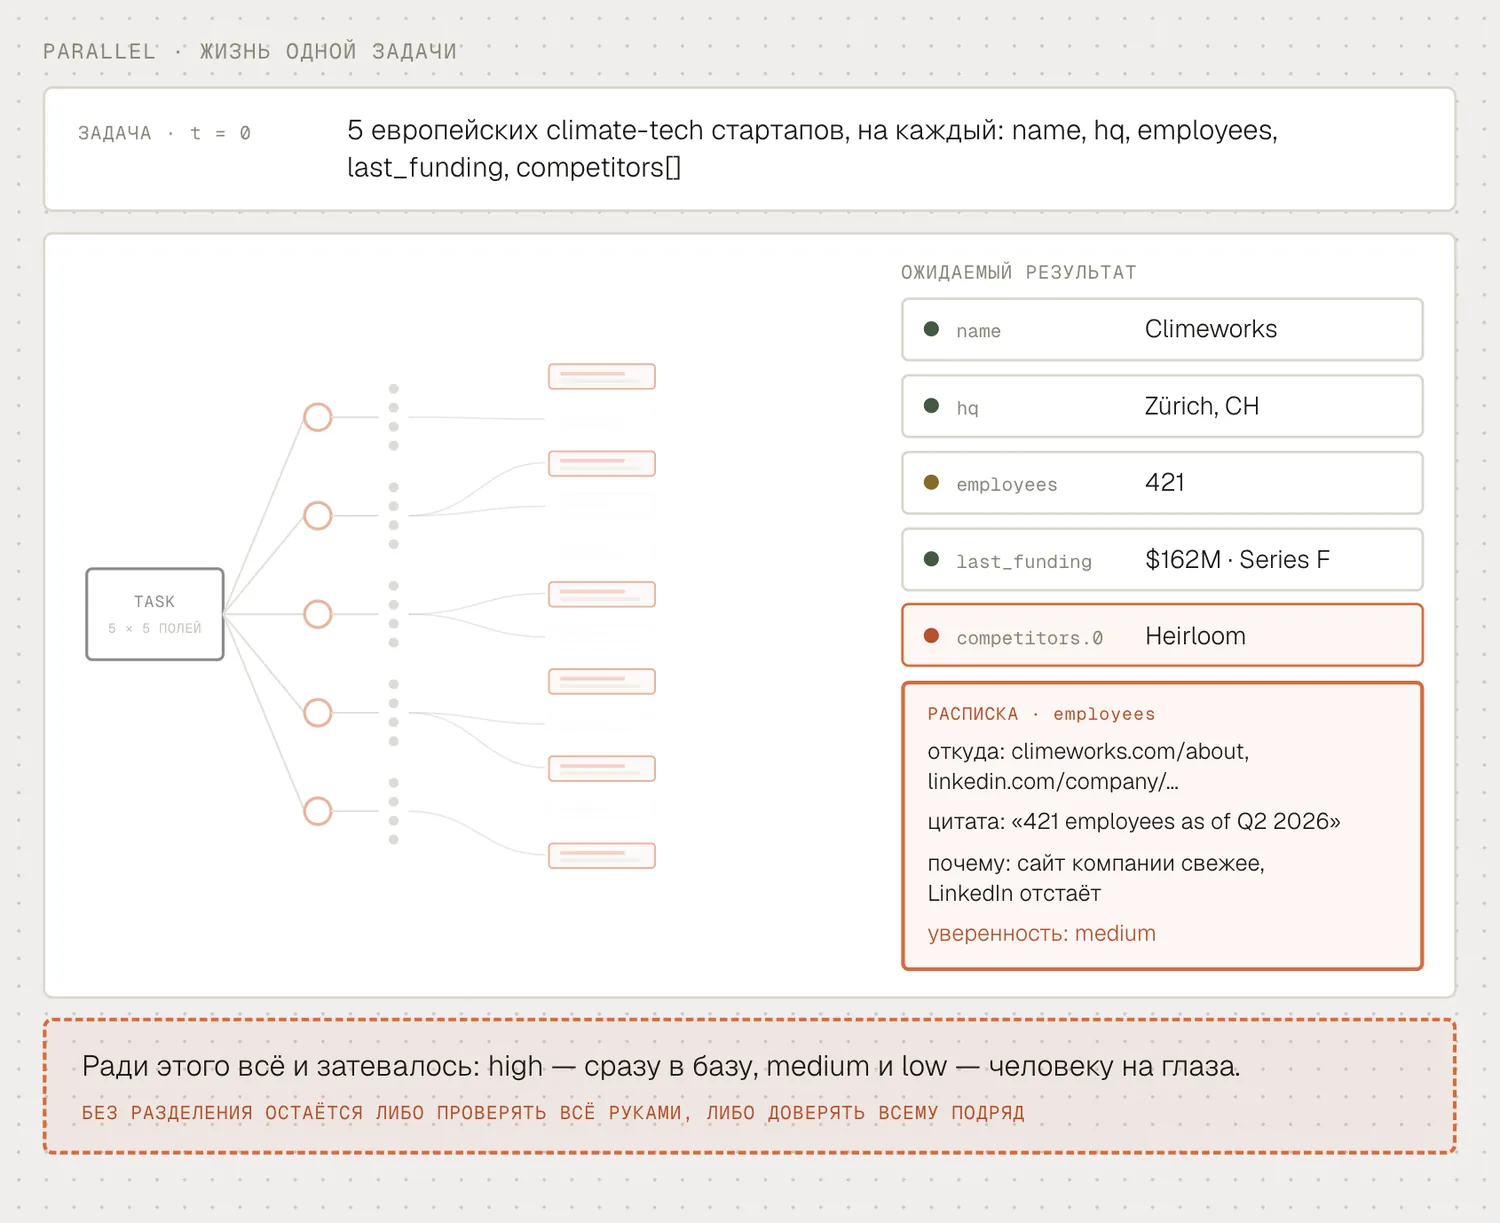
Task: Click the РАСПИСКА · employees title
Action: (1041, 714)
